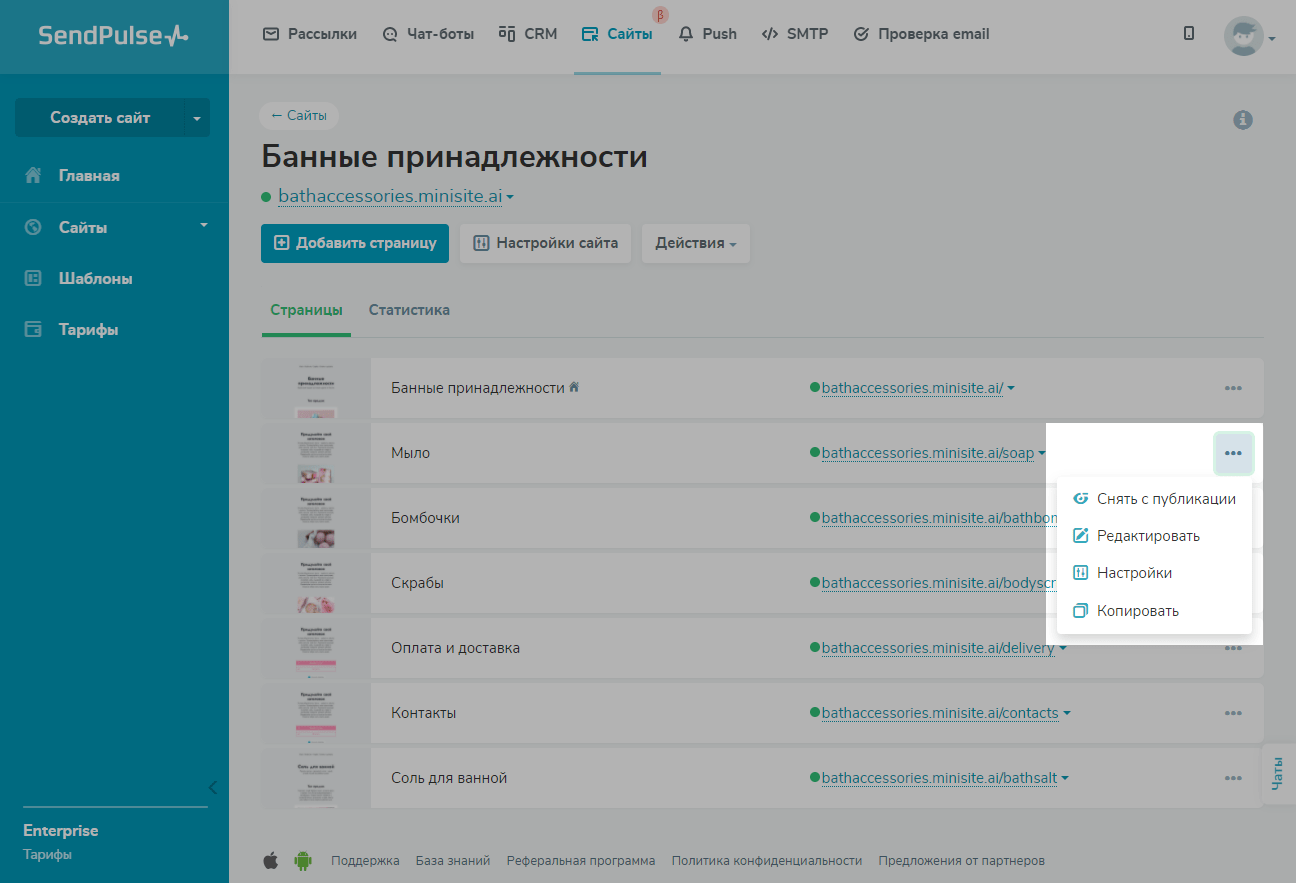Screen dimensions: 1296x883
Task: Open the three-dots menu for the Соль для ванной page
Action: pyautogui.click(x=1232, y=778)
